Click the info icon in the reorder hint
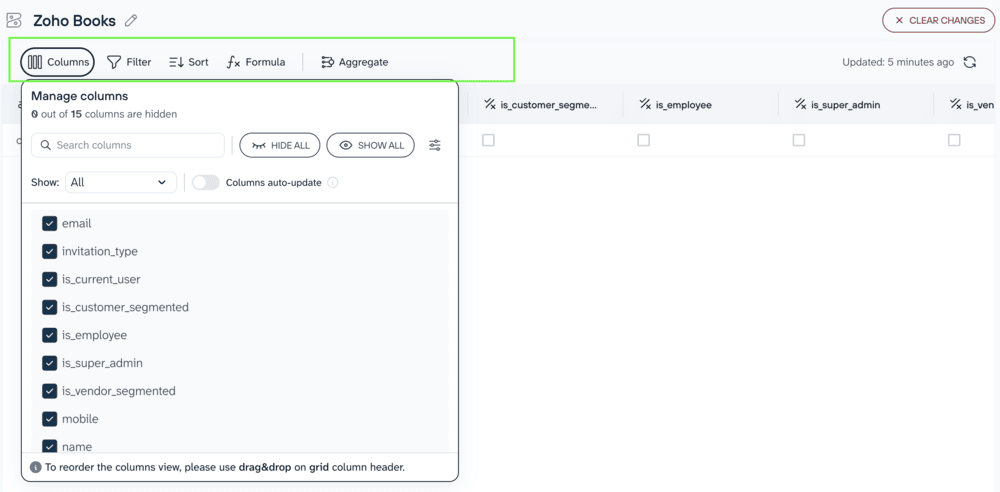 pos(36,467)
